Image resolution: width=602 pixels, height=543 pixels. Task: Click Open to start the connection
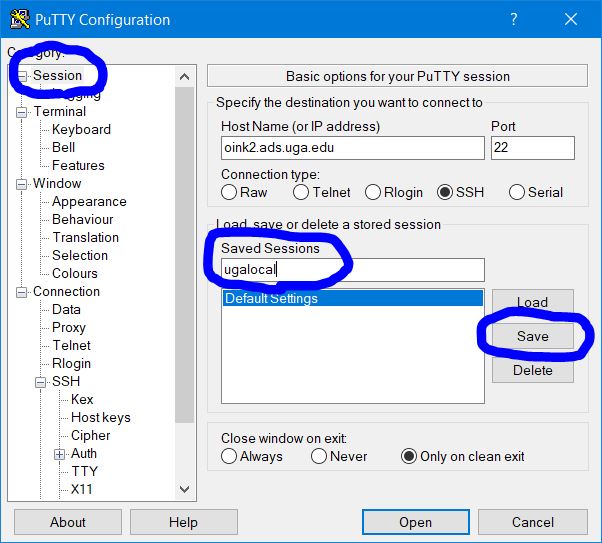(415, 522)
